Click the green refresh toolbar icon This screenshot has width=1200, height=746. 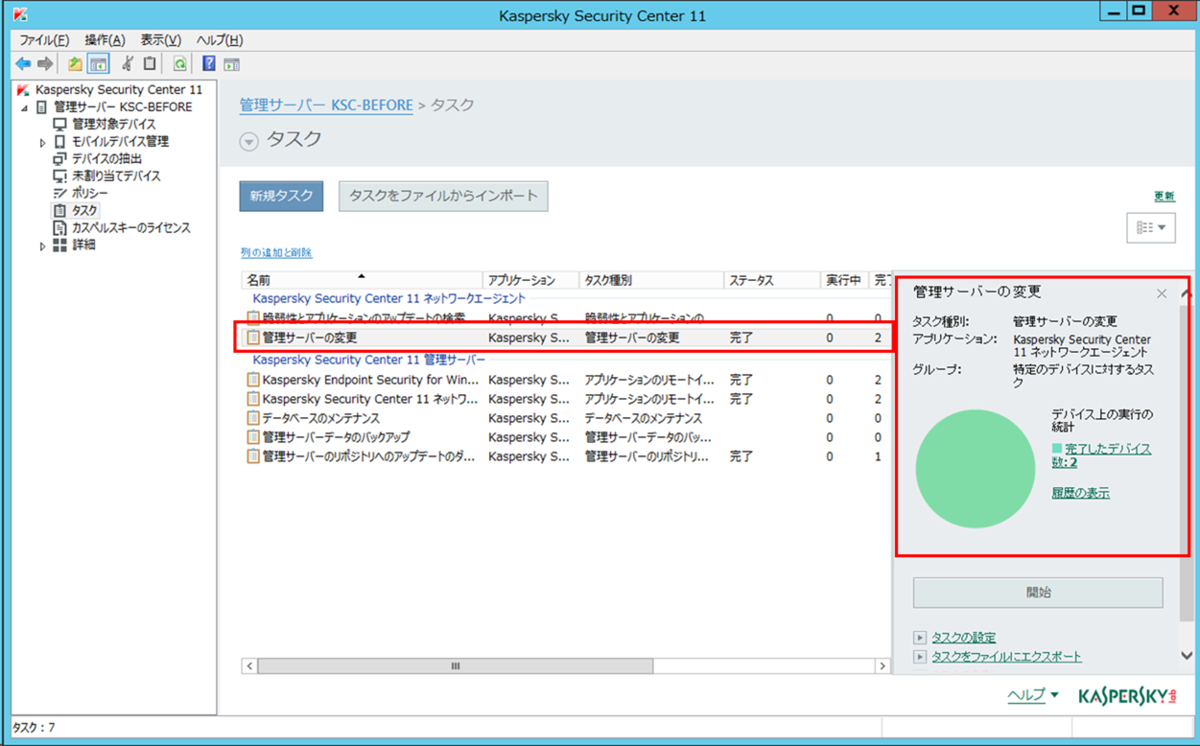click(180, 63)
